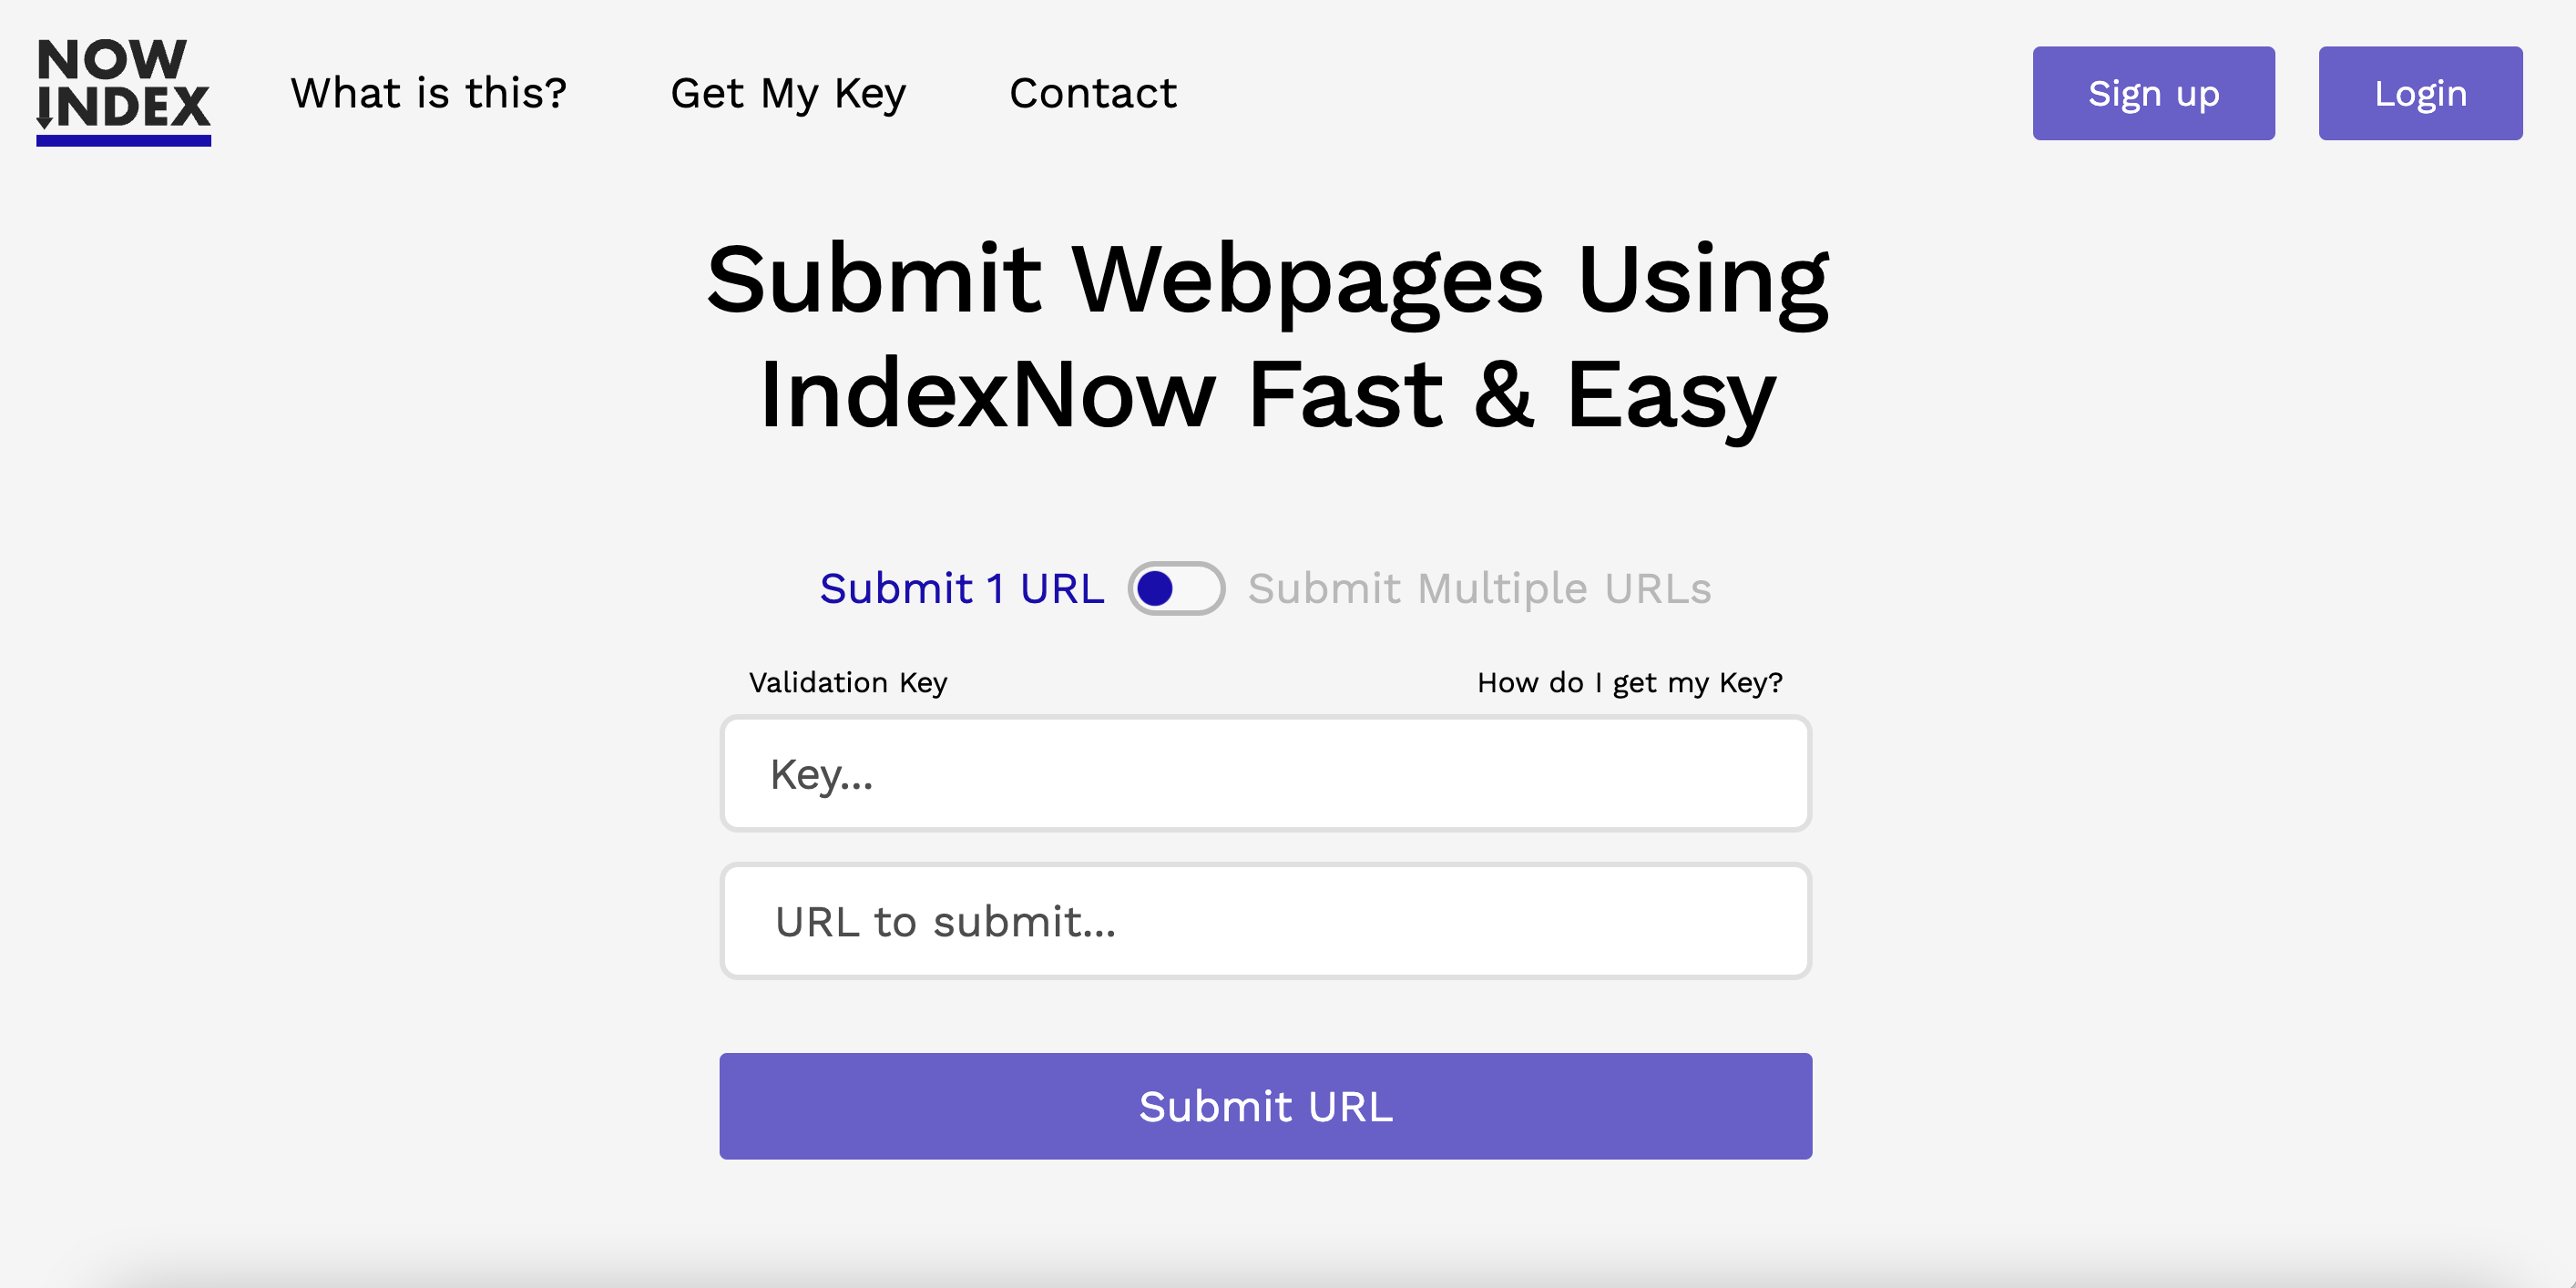The image size is (2576, 1288).
Task: Click the URL to submit input field
Action: pyautogui.click(x=1265, y=921)
